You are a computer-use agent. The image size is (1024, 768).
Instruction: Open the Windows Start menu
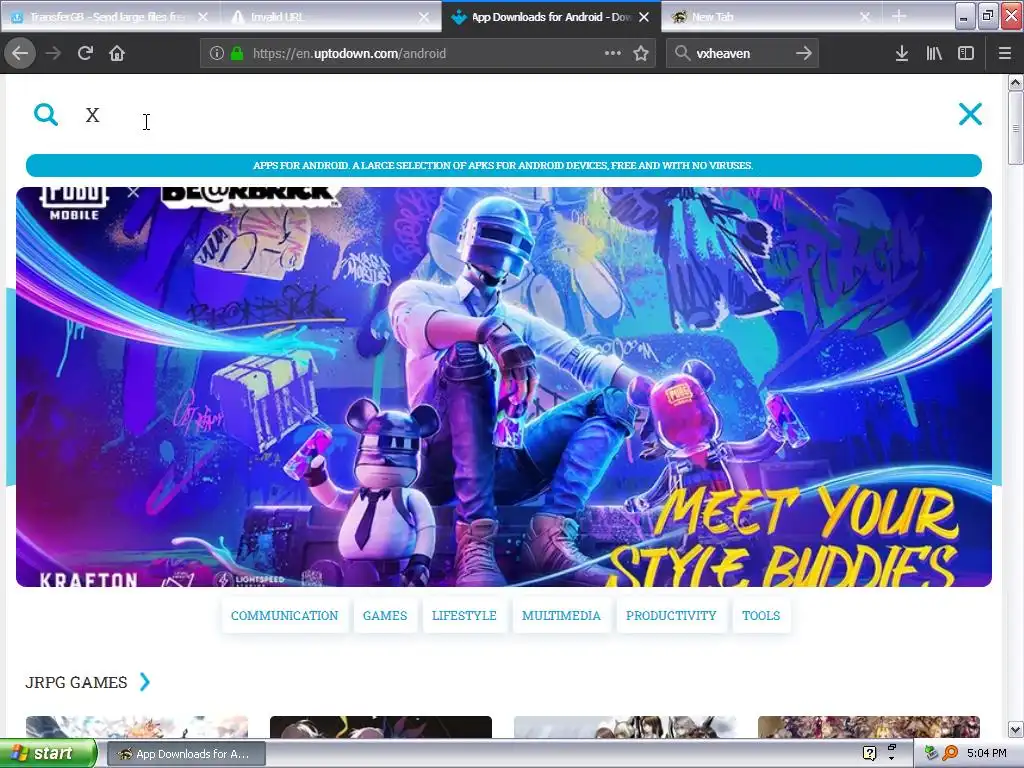(48, 754)
